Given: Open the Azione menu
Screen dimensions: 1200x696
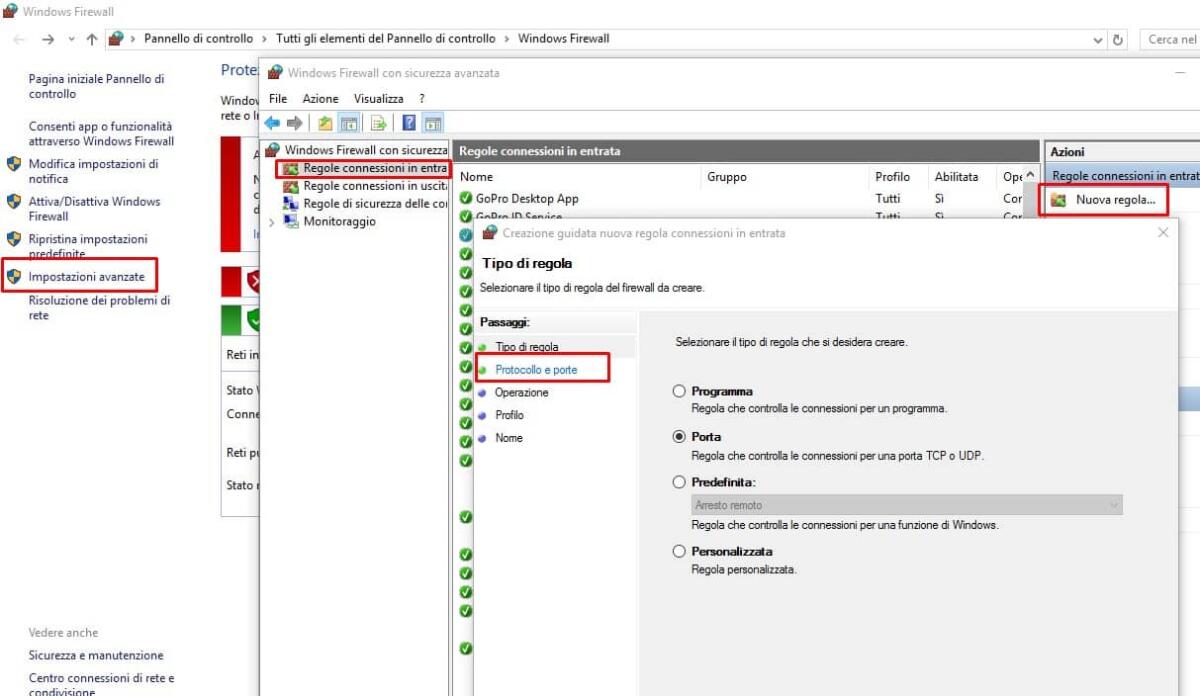Looking at the screenshot, I should click(x=320, y=98).
